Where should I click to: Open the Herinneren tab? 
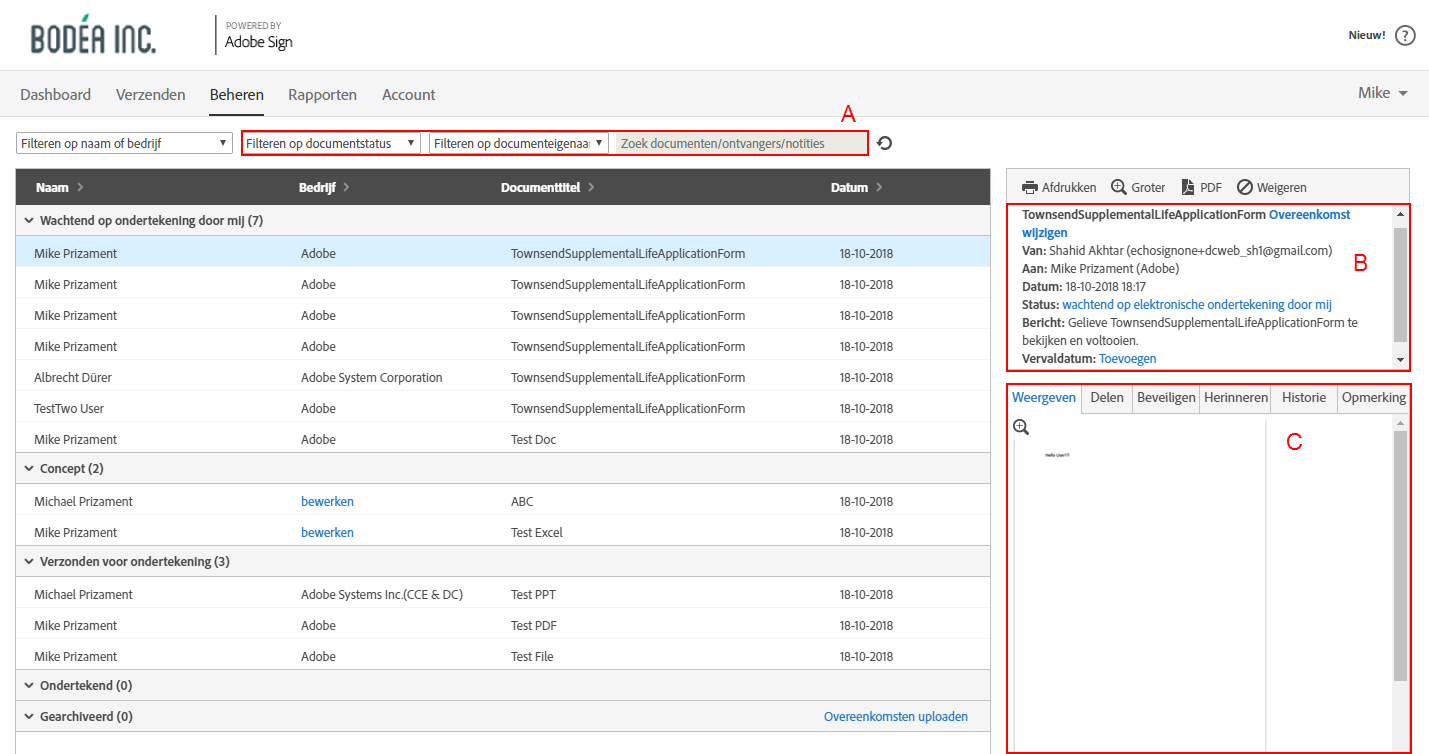point(1236,397)
